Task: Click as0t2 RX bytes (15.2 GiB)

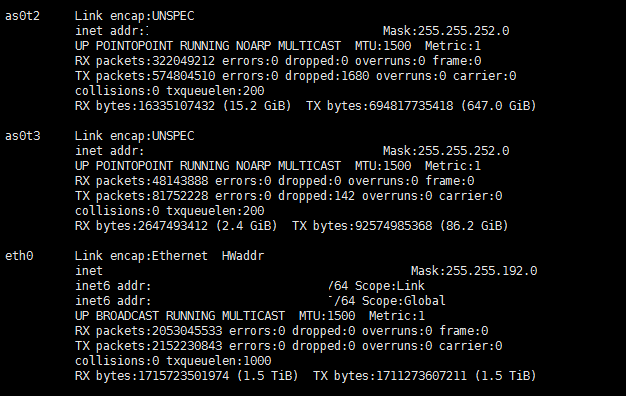Action: coord(183,106)
